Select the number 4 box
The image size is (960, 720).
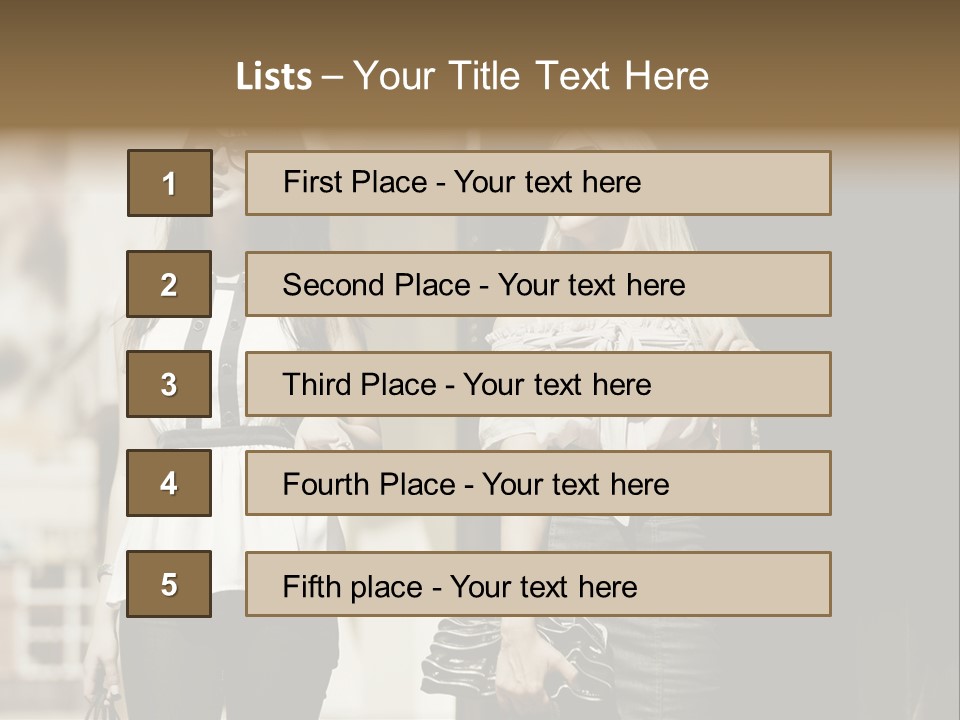(x=169, y=483)
